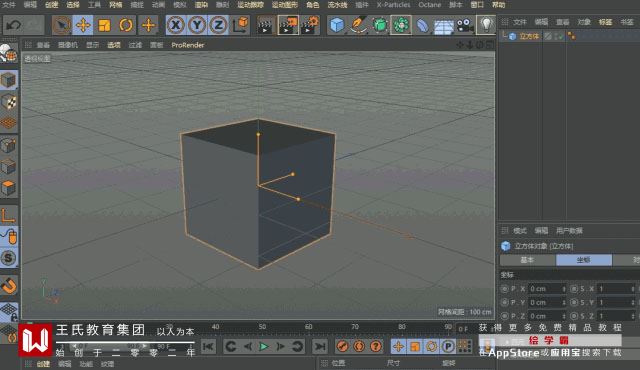Render to Picture Viewer icon
The height and width of the screenshot is (370, 640).
(x=288, y=25)
